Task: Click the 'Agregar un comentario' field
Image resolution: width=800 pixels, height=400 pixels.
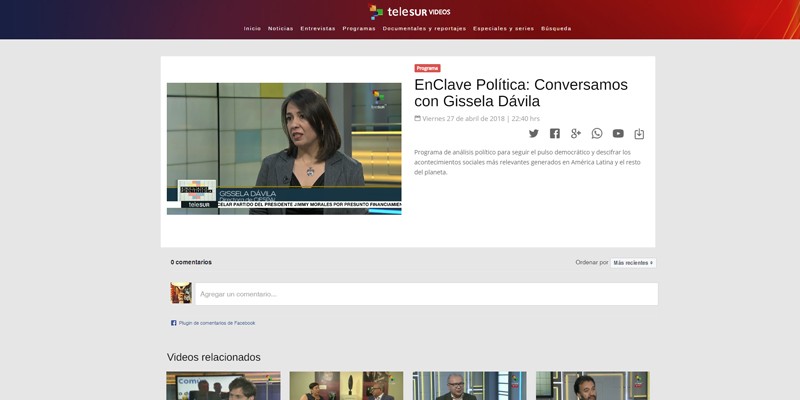Action: click(x=425, y=294)
